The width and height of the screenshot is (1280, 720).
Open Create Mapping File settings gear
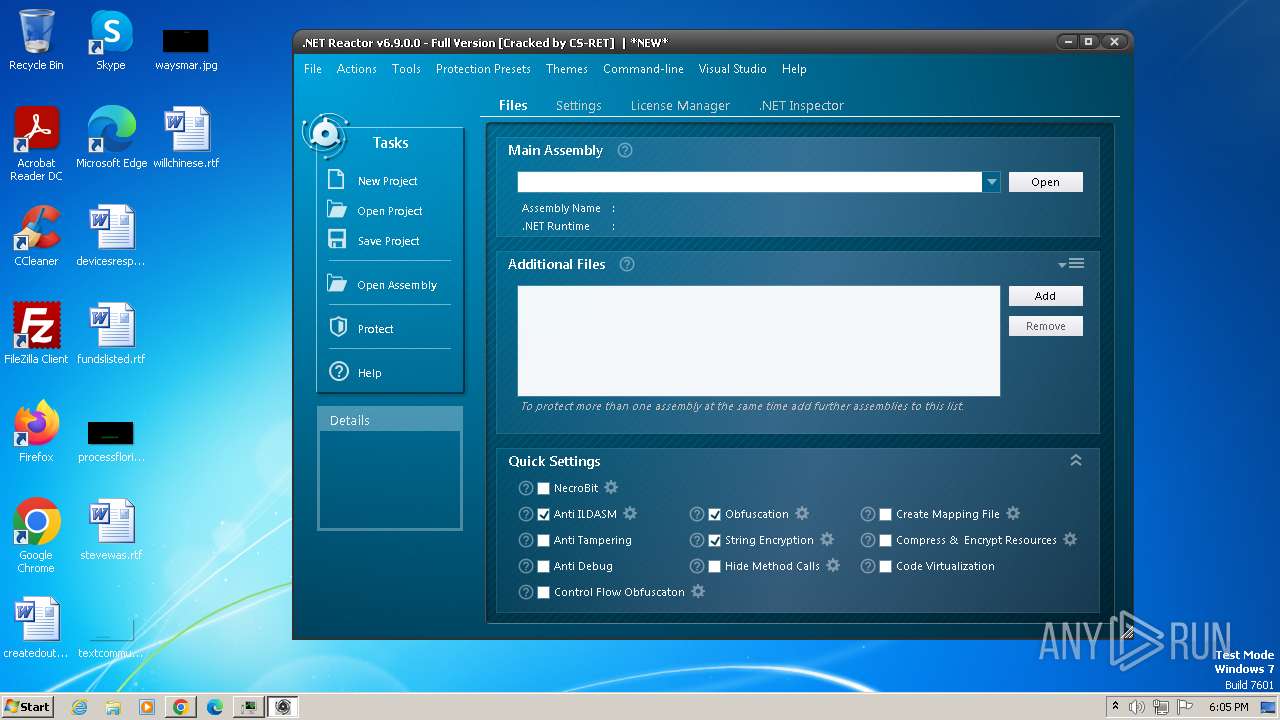[1013, 513]
